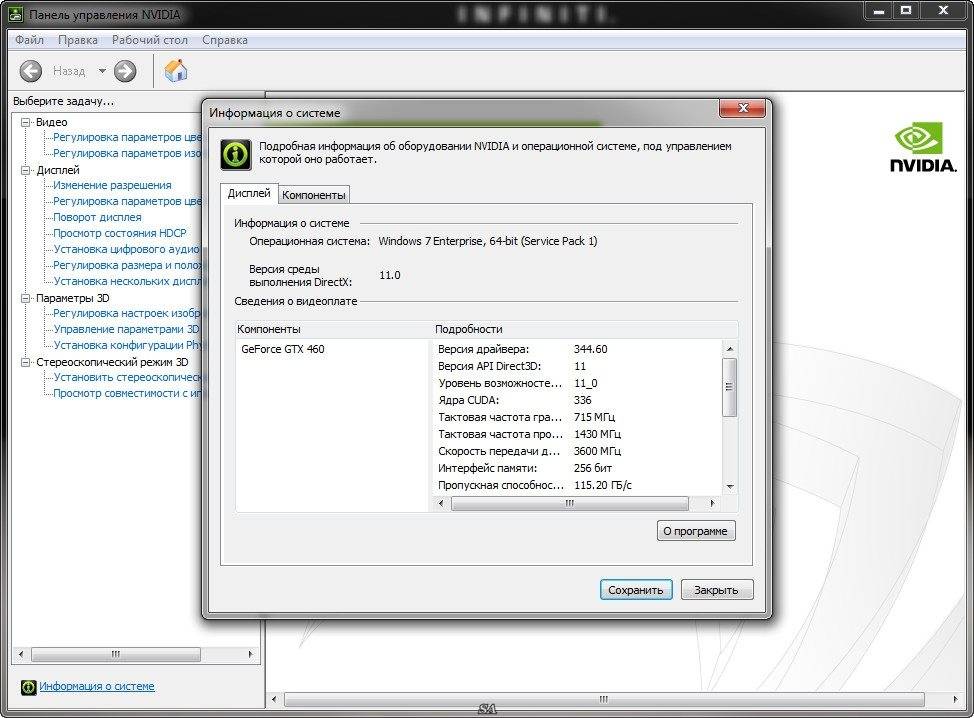The height and width of the screenshot is (718, 974).
Task: Select Регулировка размера и положения item
Action: [x=128, y=265]
